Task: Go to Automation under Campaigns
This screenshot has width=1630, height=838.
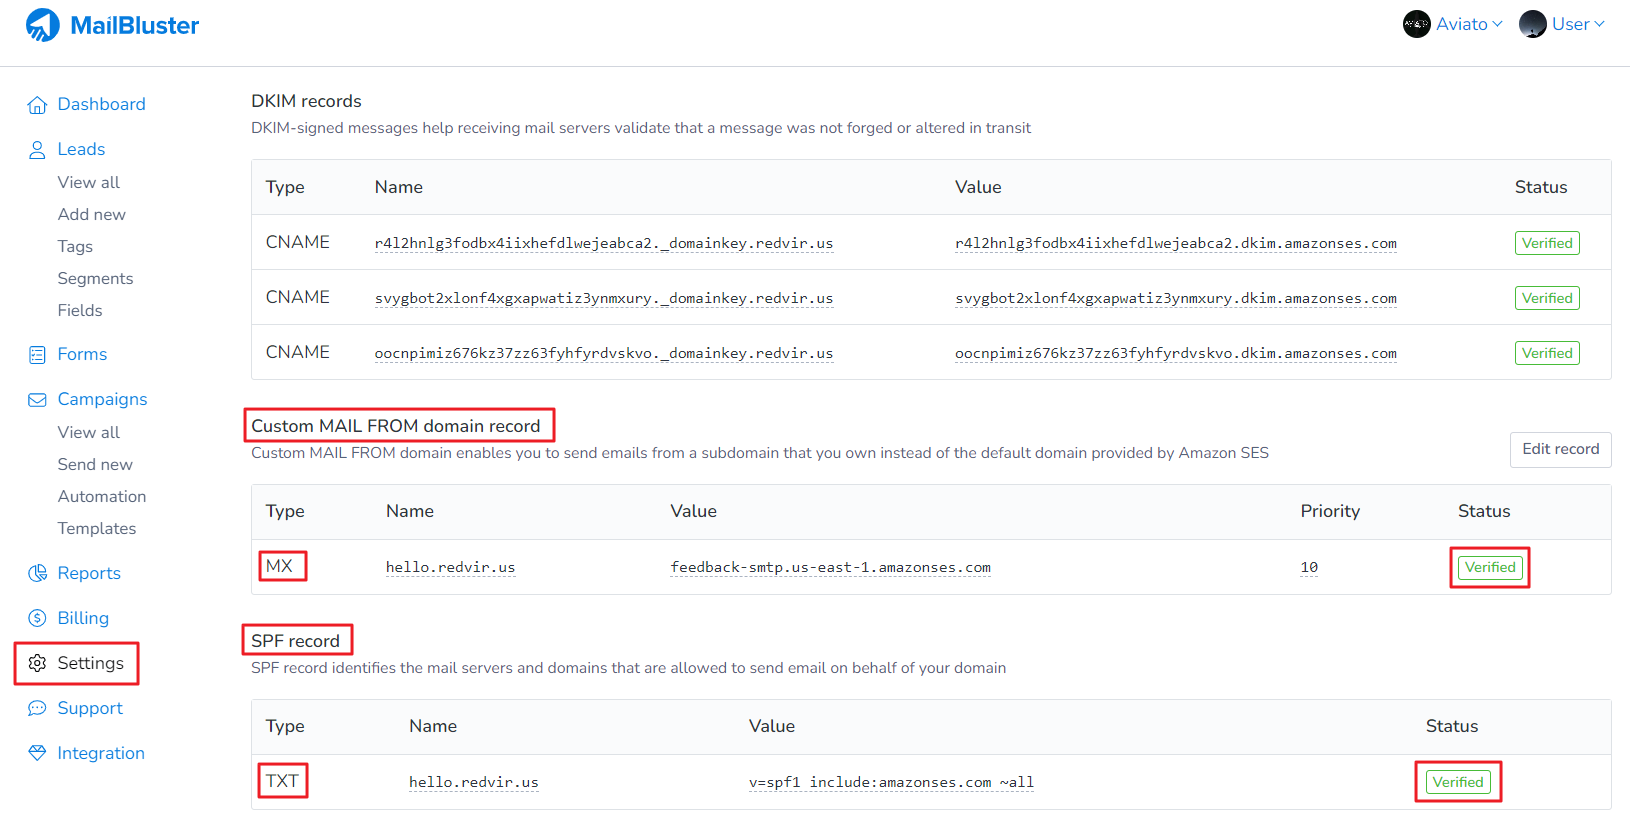Action: pyautogui.click(x=102, y=496)
